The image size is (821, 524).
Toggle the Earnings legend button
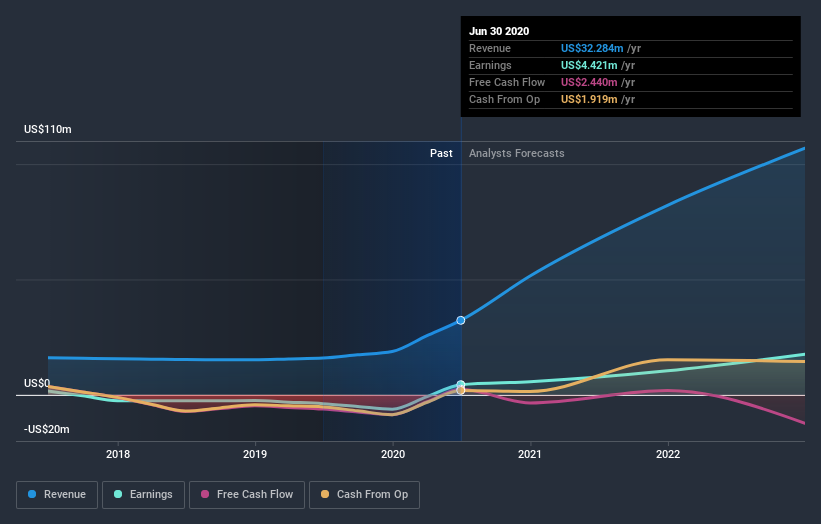pos(143,495)
